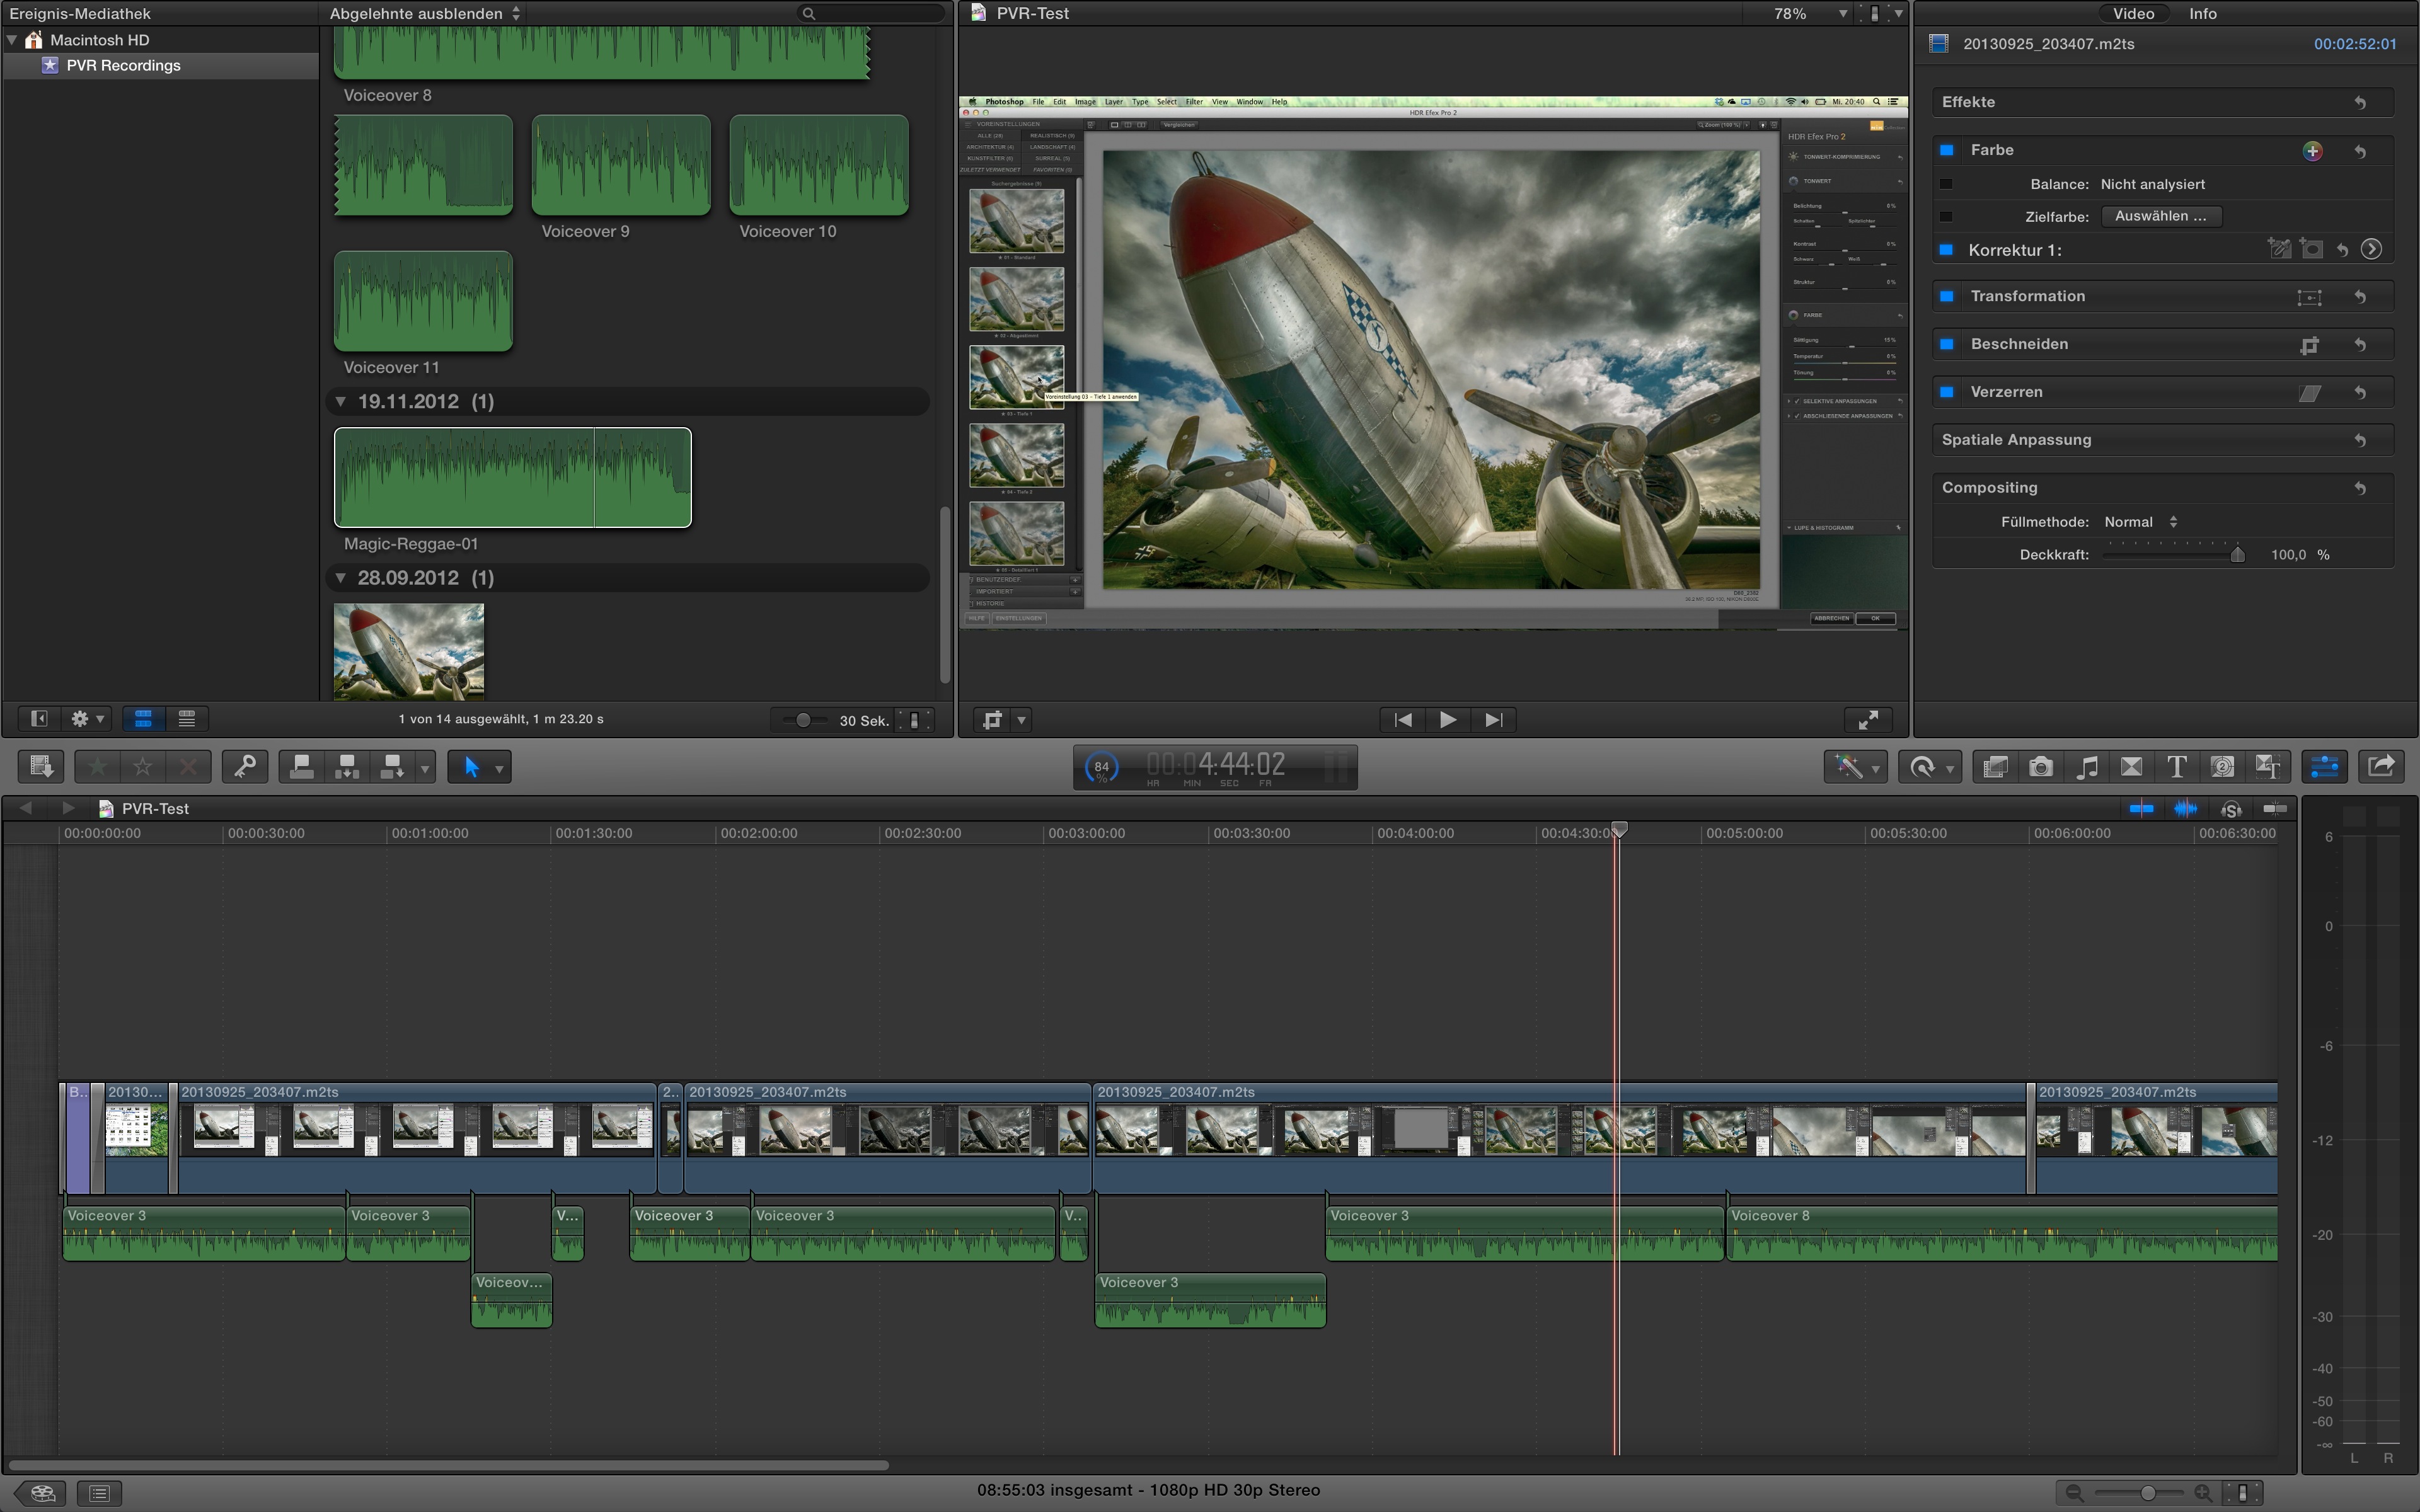Toggle clip solo headphone button

tap(2231, 808)
